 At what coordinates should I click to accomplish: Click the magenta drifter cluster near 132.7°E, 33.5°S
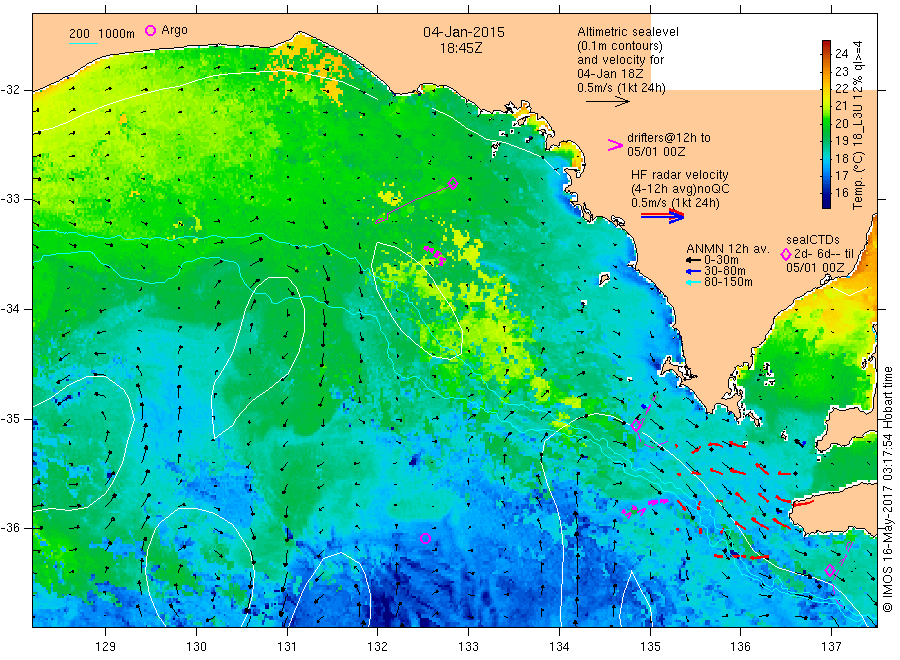point(435,255)
